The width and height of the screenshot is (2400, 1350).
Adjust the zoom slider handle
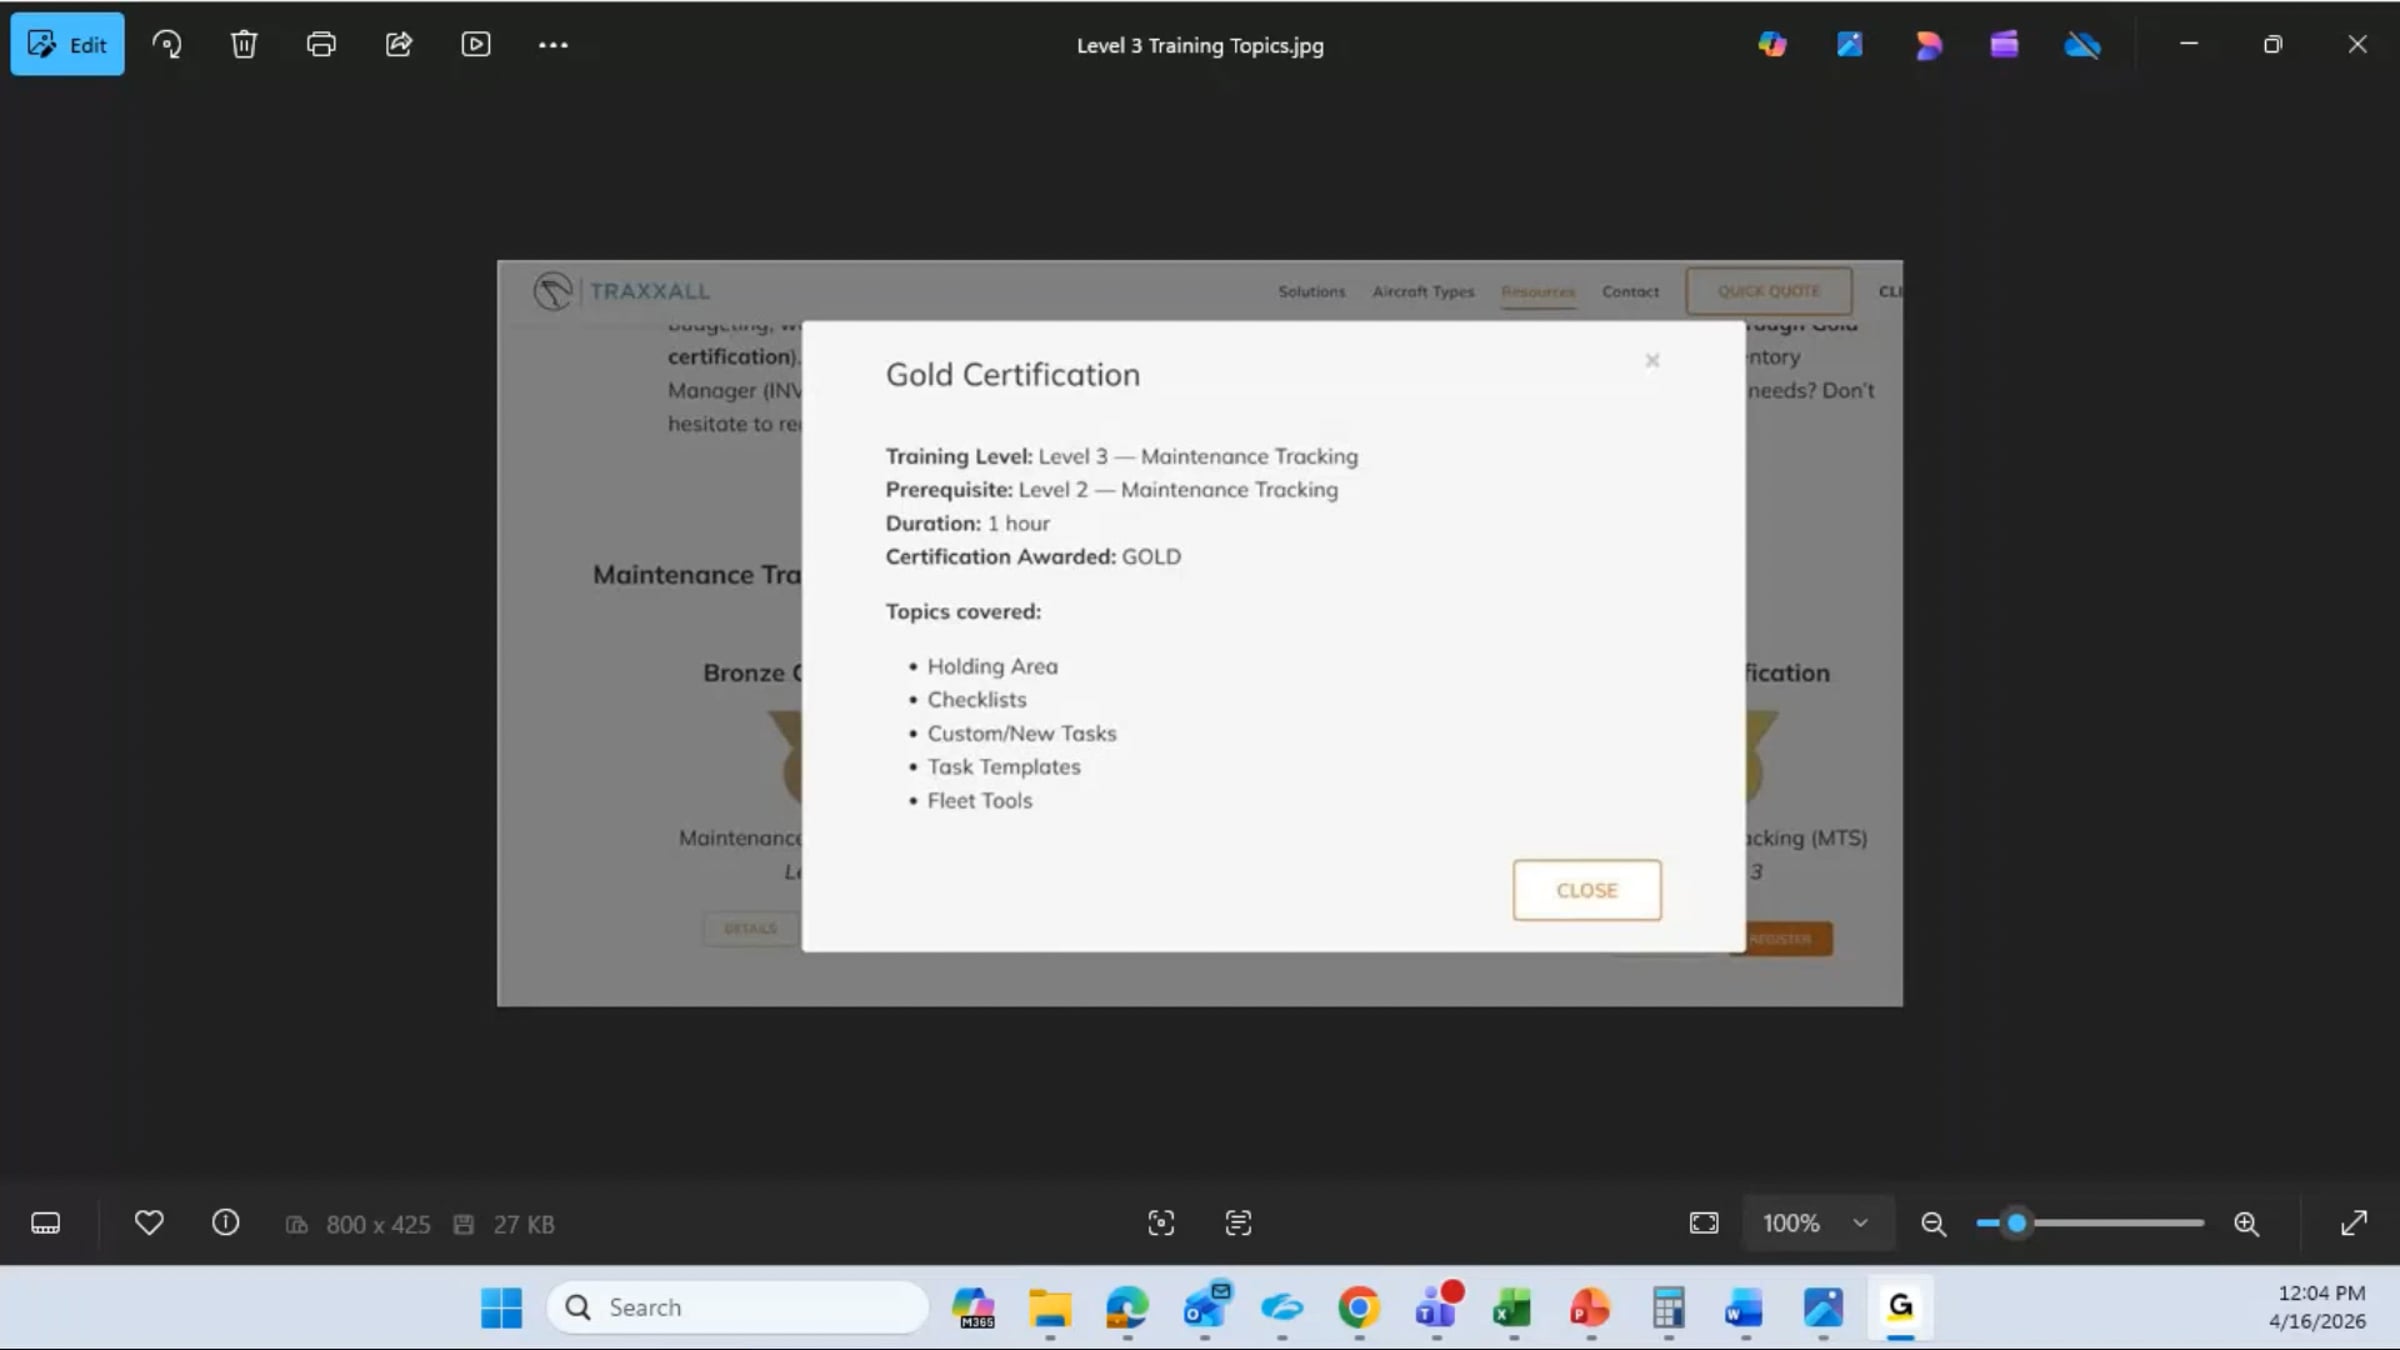point(2017,1223)
